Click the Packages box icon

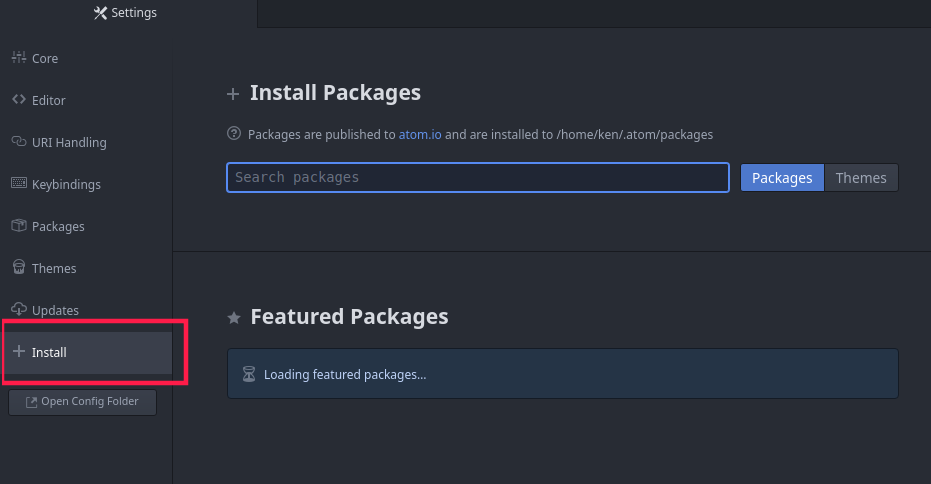[18, 226]
